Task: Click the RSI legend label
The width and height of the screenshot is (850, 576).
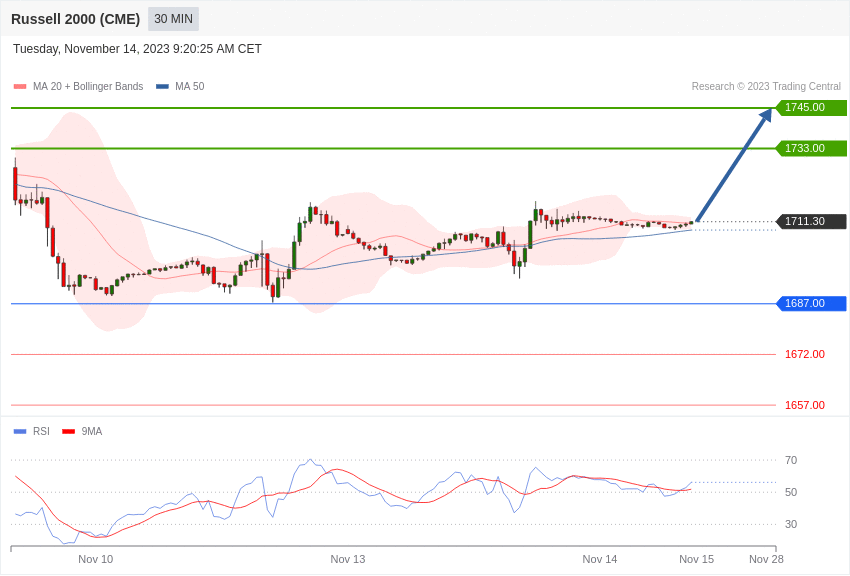Action: (41, 431)
